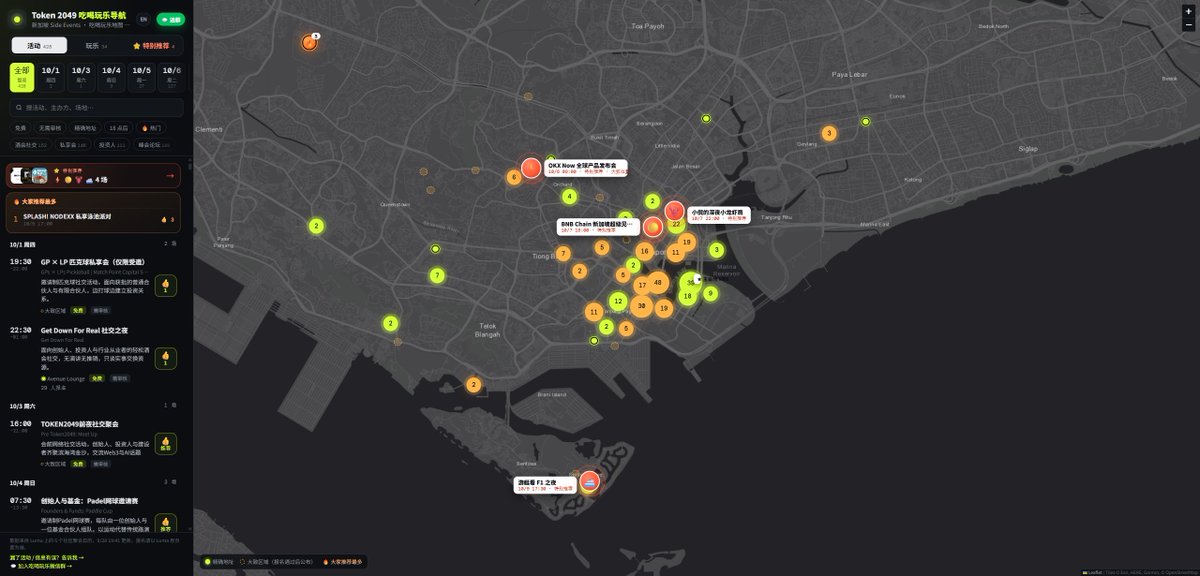The width and height of the screenshot is (1200, 576).
Task: Open the 小段的深夜小龙虾局 red map marker
Action: pos(674,211)
